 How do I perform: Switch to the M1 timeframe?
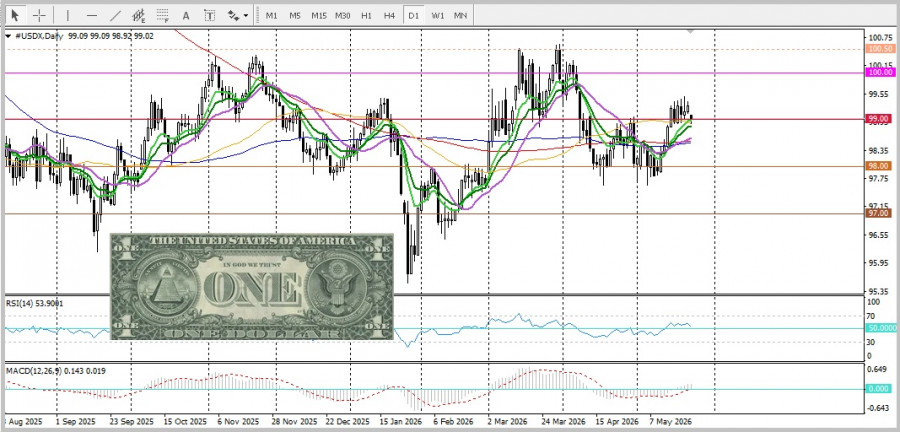[271, 15]
